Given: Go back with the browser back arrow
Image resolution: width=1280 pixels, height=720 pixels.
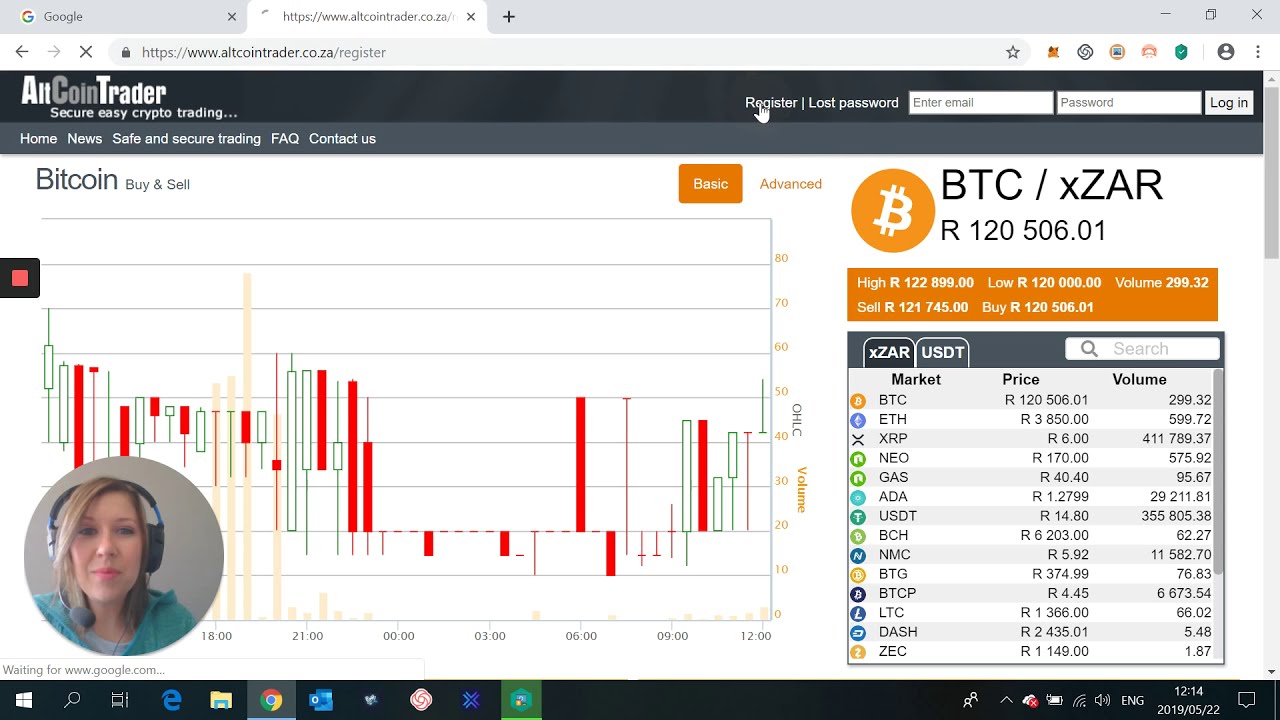Looking at the screenshot, I should 22,52.
